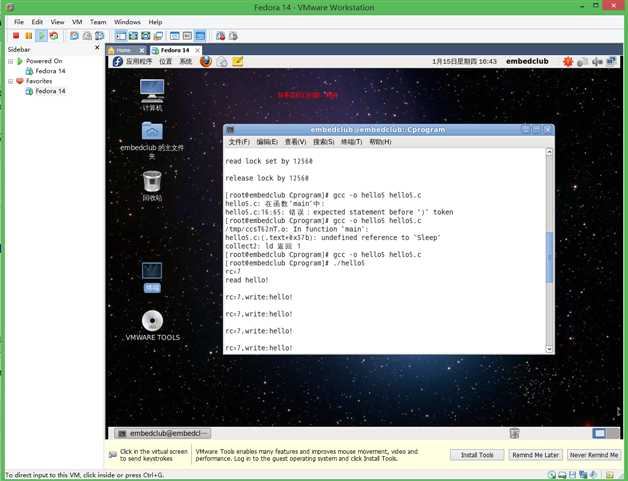628x481 pixels.
Task: Click the Reset VM toolbar icon
Action: [x=54, y=36]
